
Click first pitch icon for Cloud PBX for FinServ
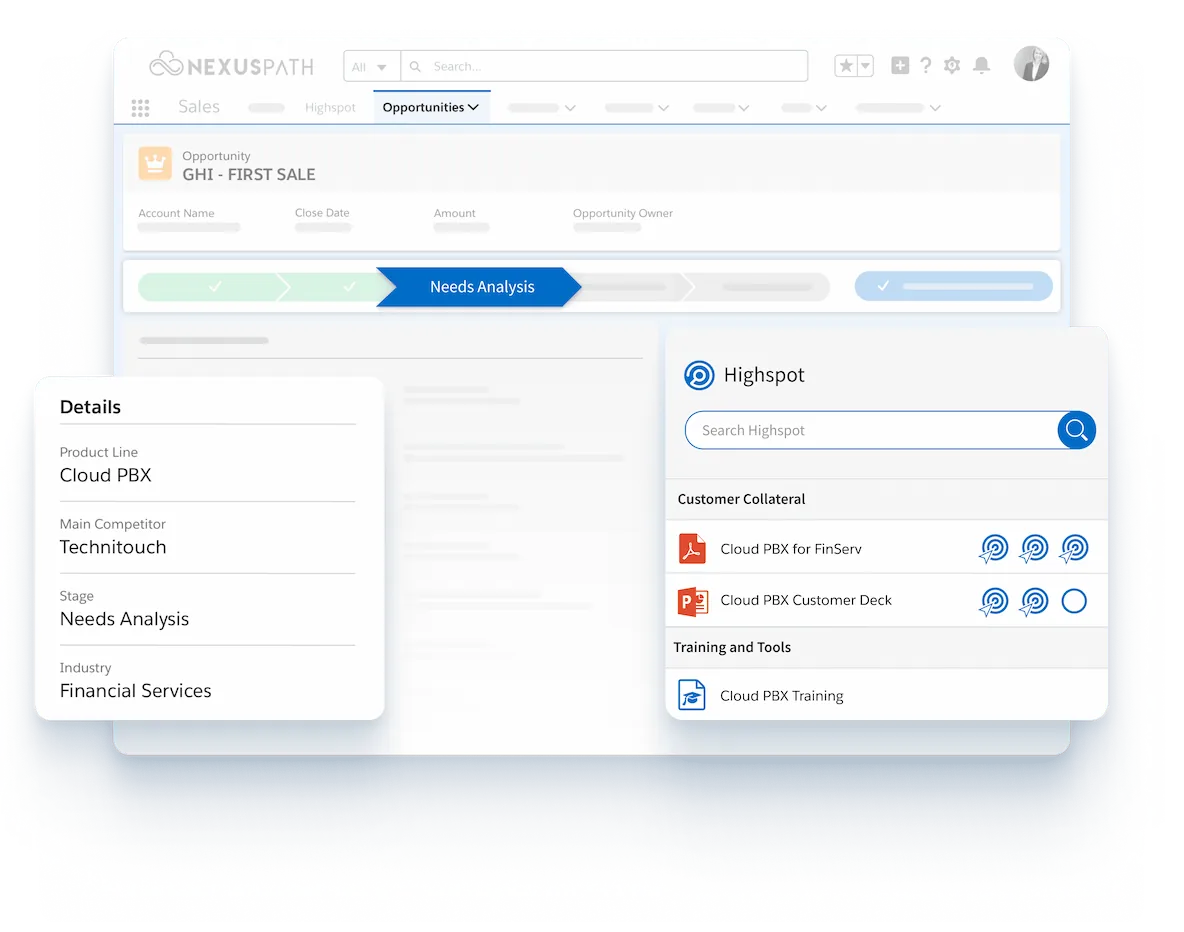(x=994, y=549)
